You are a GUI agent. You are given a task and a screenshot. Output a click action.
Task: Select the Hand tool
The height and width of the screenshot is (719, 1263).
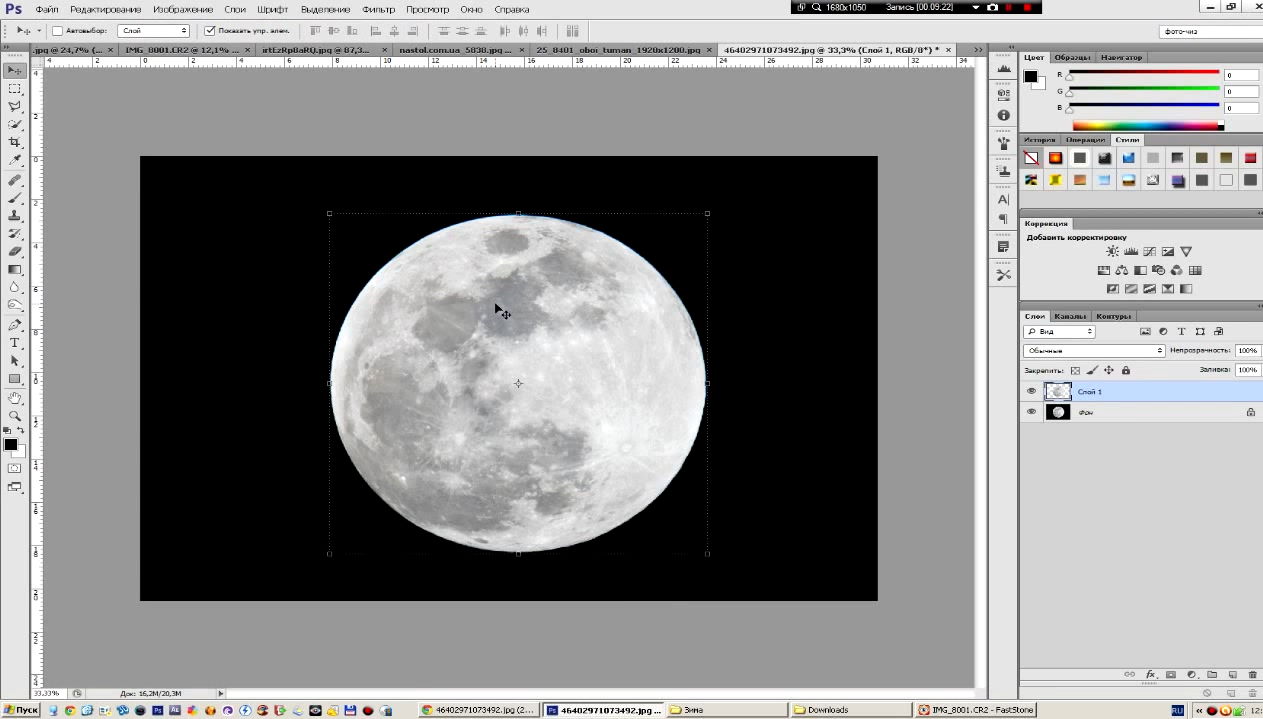[15, 397]
